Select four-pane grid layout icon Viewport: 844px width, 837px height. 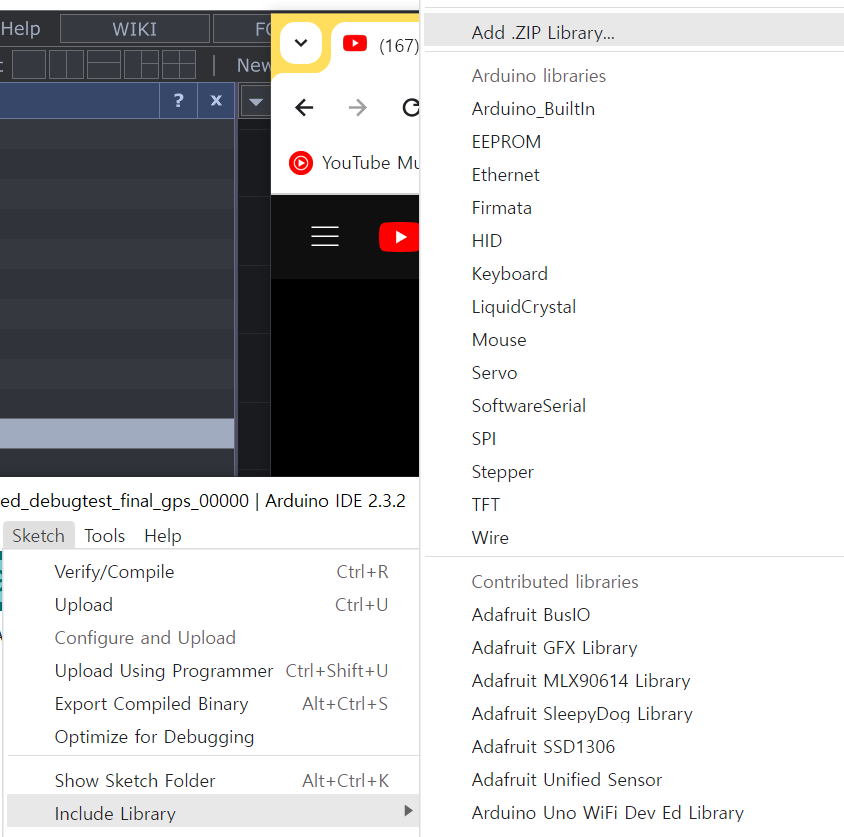(x=179, y=65)
